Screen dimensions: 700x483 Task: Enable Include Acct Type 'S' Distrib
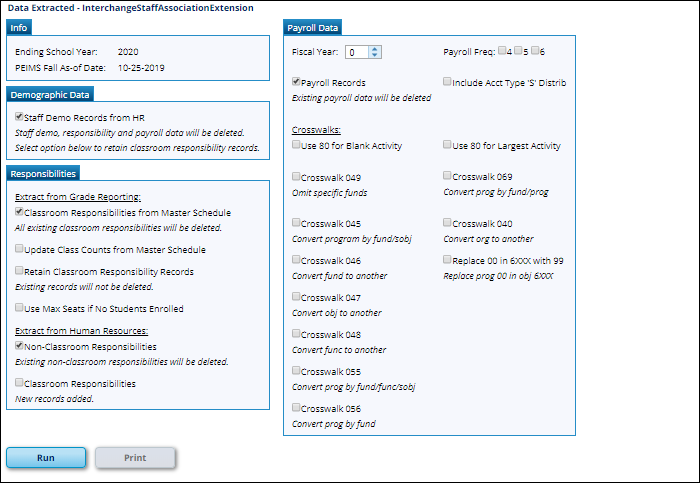coord(448,83)
